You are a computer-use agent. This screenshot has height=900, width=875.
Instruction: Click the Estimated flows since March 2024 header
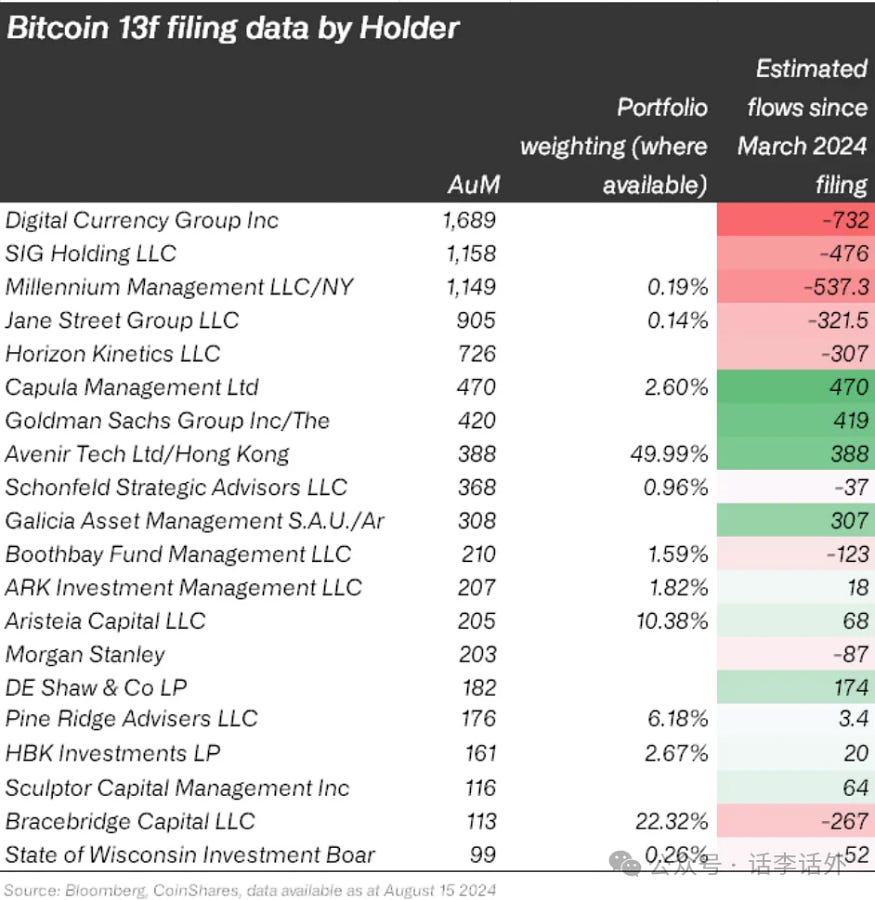click(803, 126)
